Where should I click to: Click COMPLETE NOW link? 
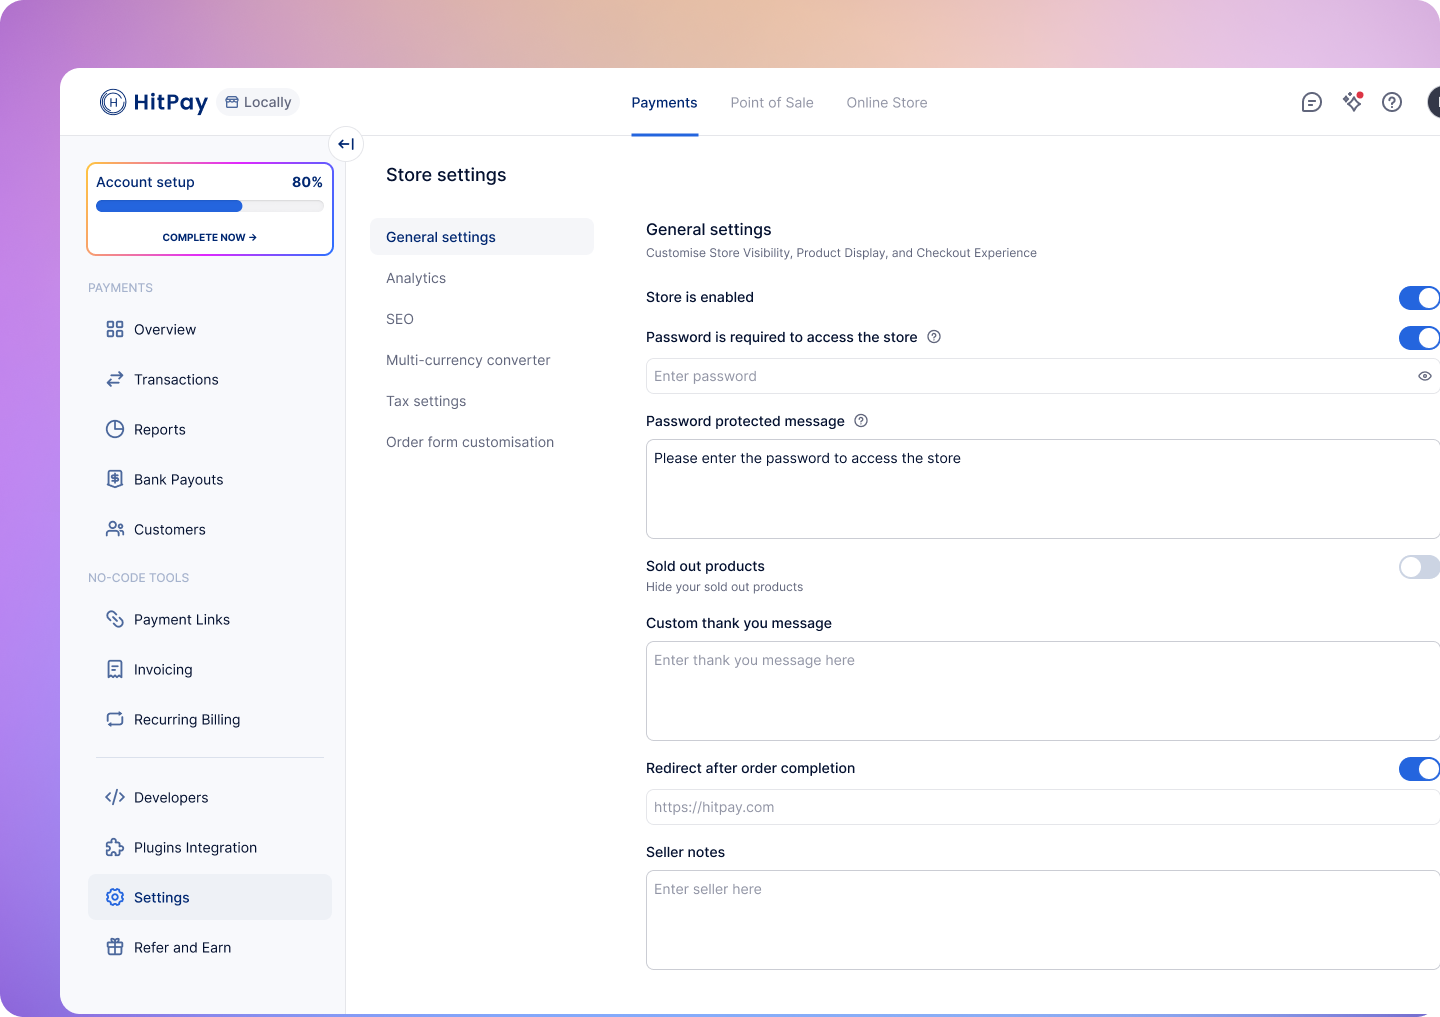coord(210,237)
